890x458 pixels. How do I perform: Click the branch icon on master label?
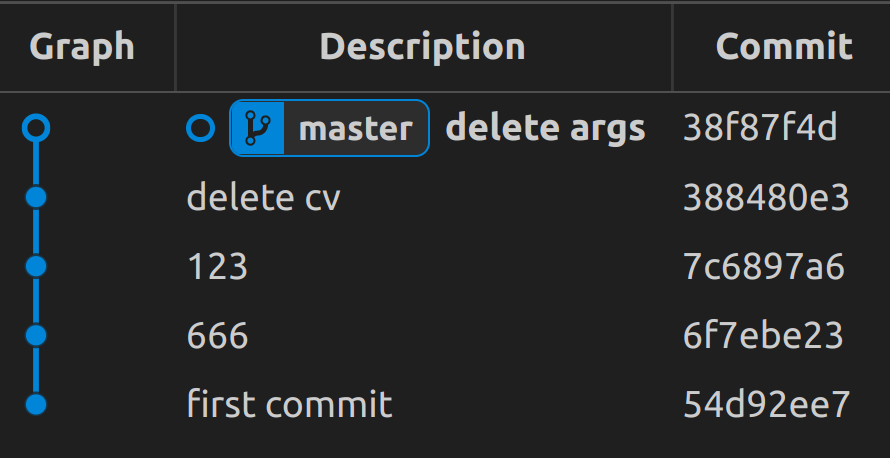[x=257, y=128]
